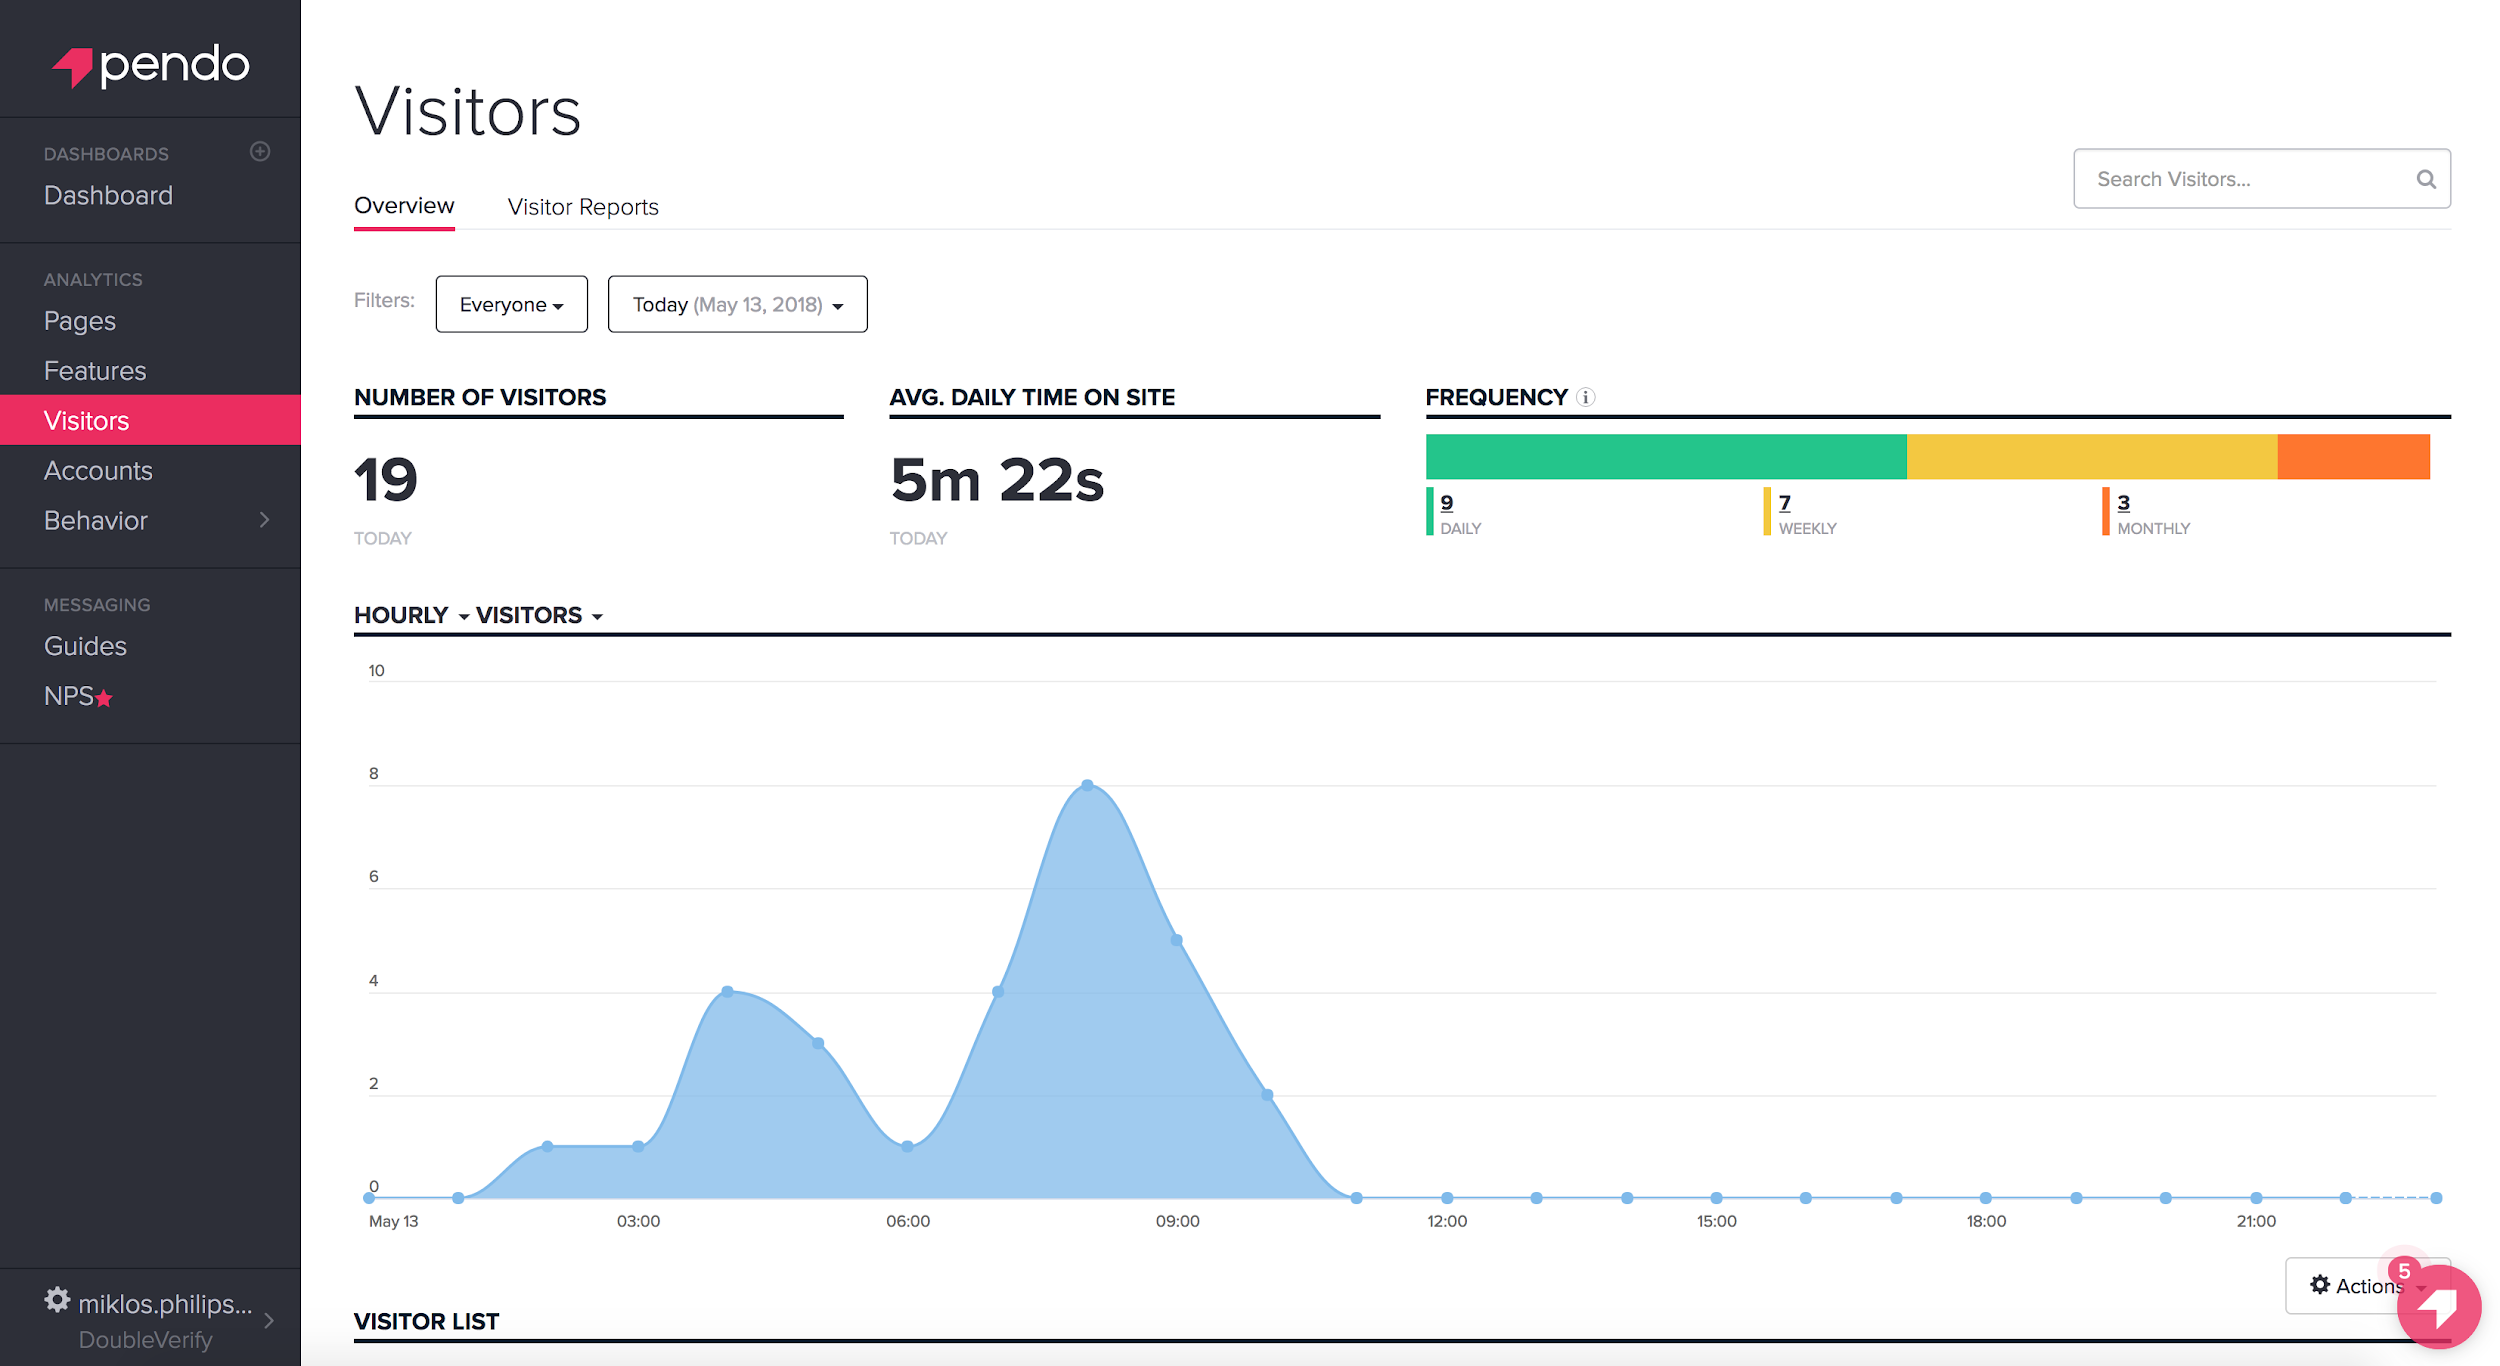The width and height of the screenshot is (2500, 1366).
Task: Go to Pages analytics
Action: click(x=80, y=321)
